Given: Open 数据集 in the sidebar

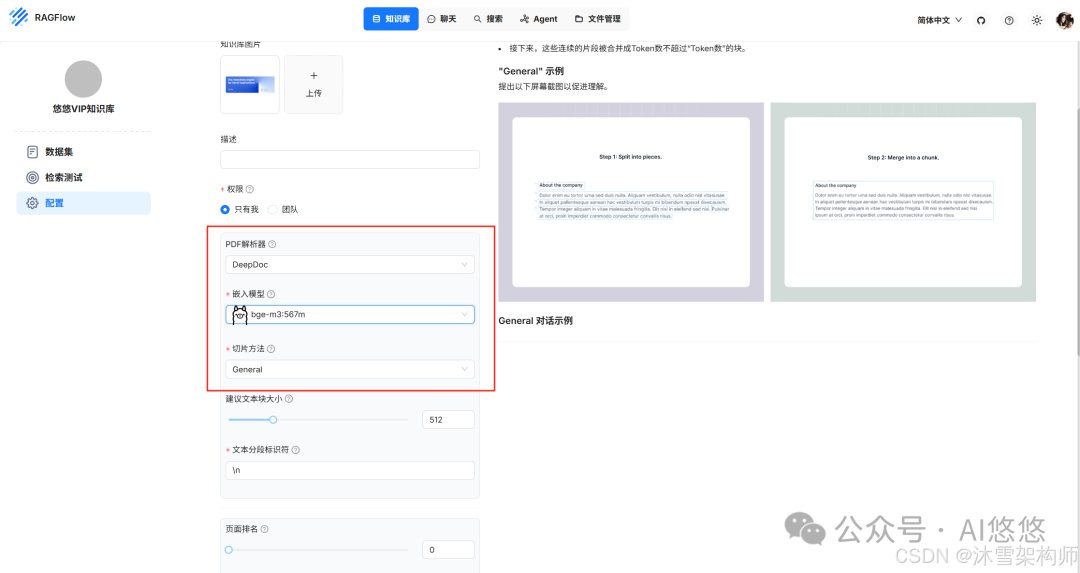Looking at the screenshot, I should (x=83, y=152).
